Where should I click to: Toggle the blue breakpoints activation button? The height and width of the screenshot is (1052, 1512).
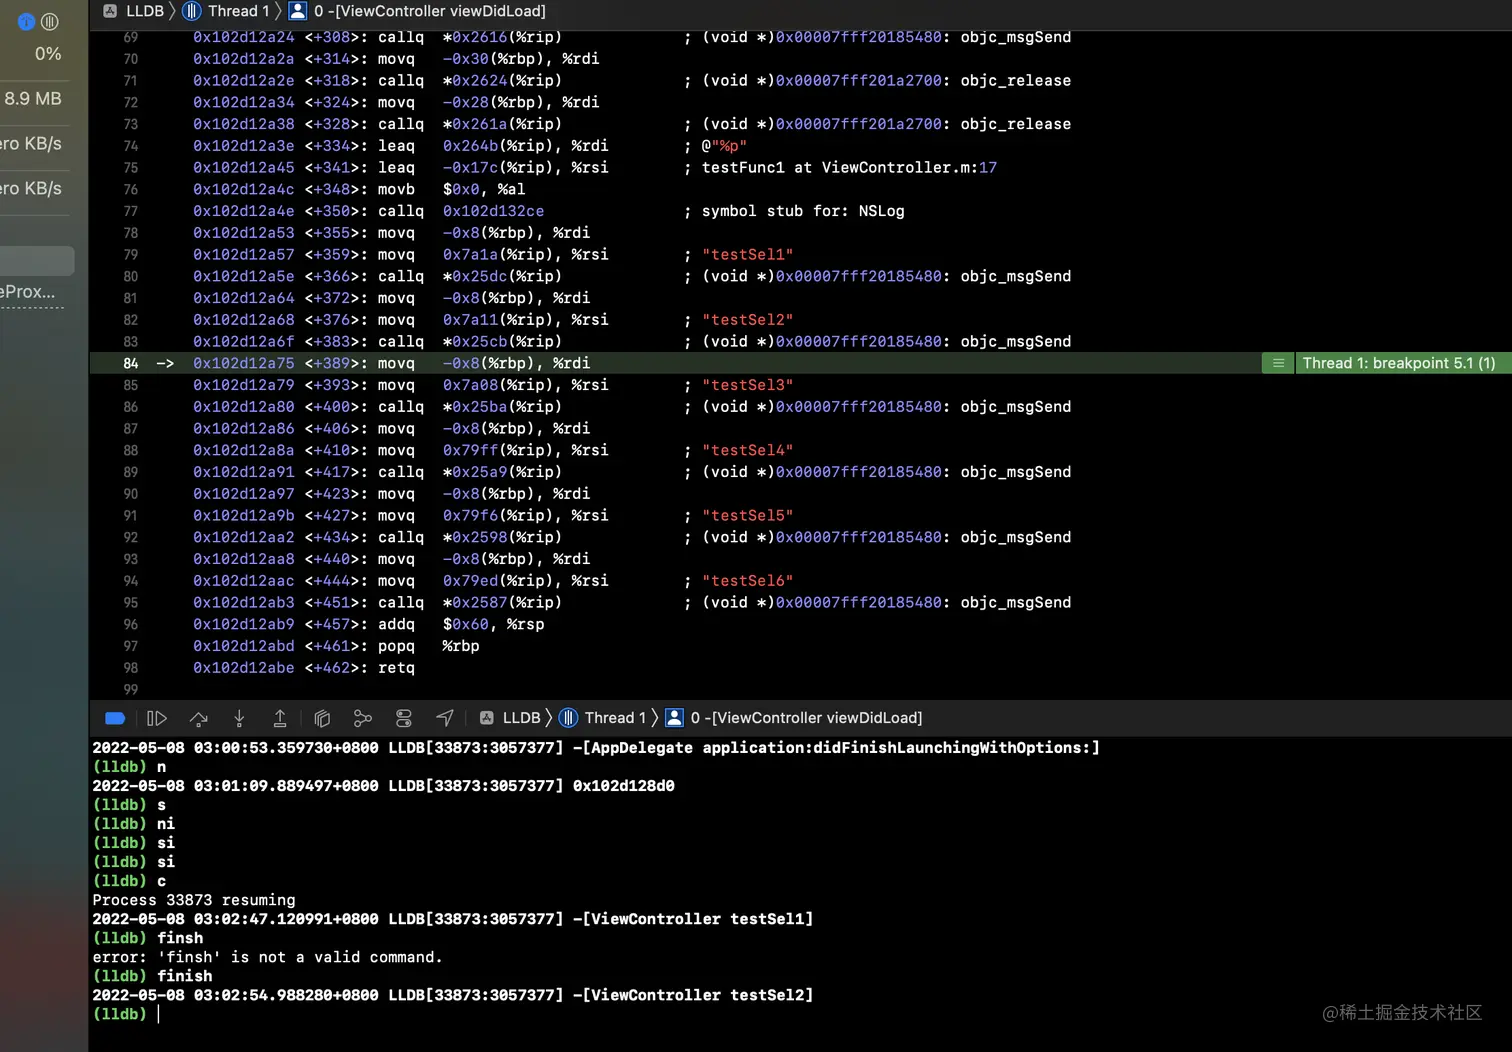click(x=115, y=718)
